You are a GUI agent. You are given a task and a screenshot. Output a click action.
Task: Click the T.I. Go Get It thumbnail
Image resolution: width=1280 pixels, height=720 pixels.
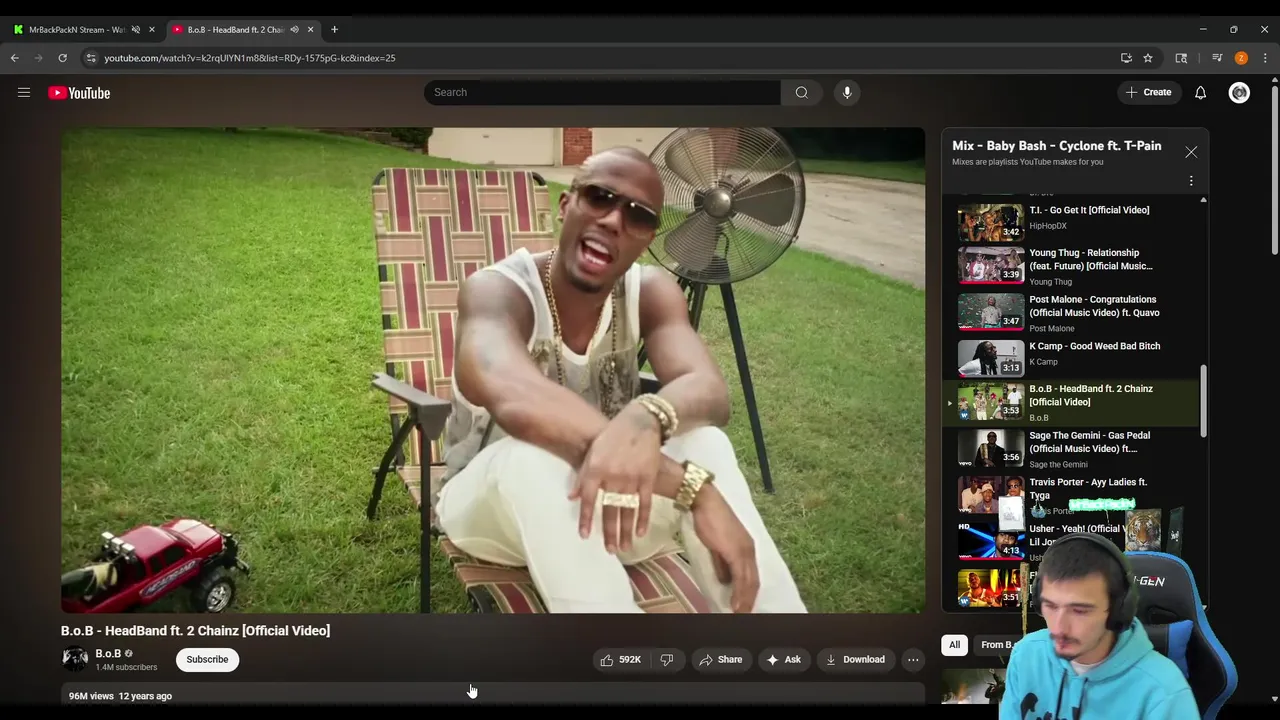[x=991, y=222]
